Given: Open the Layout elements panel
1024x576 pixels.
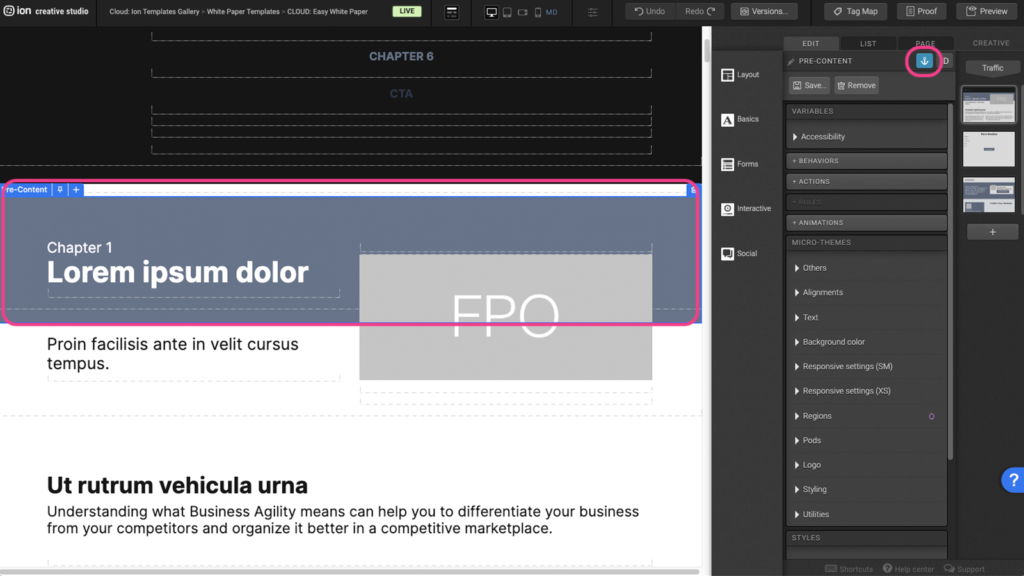Looking at the screenshot, I should coord(740,75).
